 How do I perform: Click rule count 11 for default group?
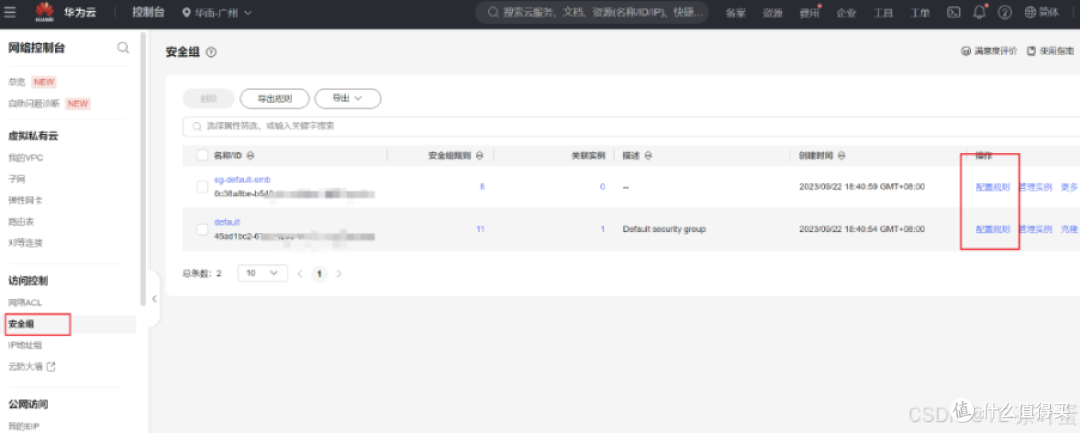click(x=480, y=229)
